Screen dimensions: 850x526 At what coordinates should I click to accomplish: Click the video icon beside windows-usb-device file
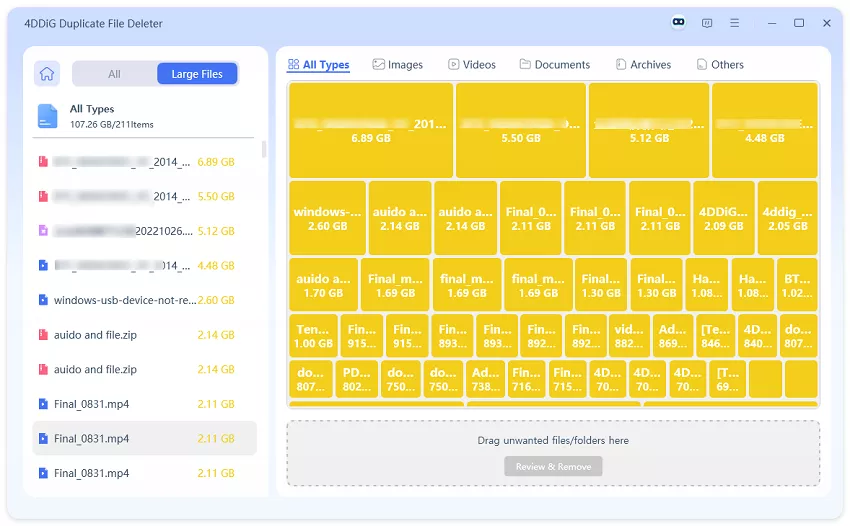coord(43,300)
